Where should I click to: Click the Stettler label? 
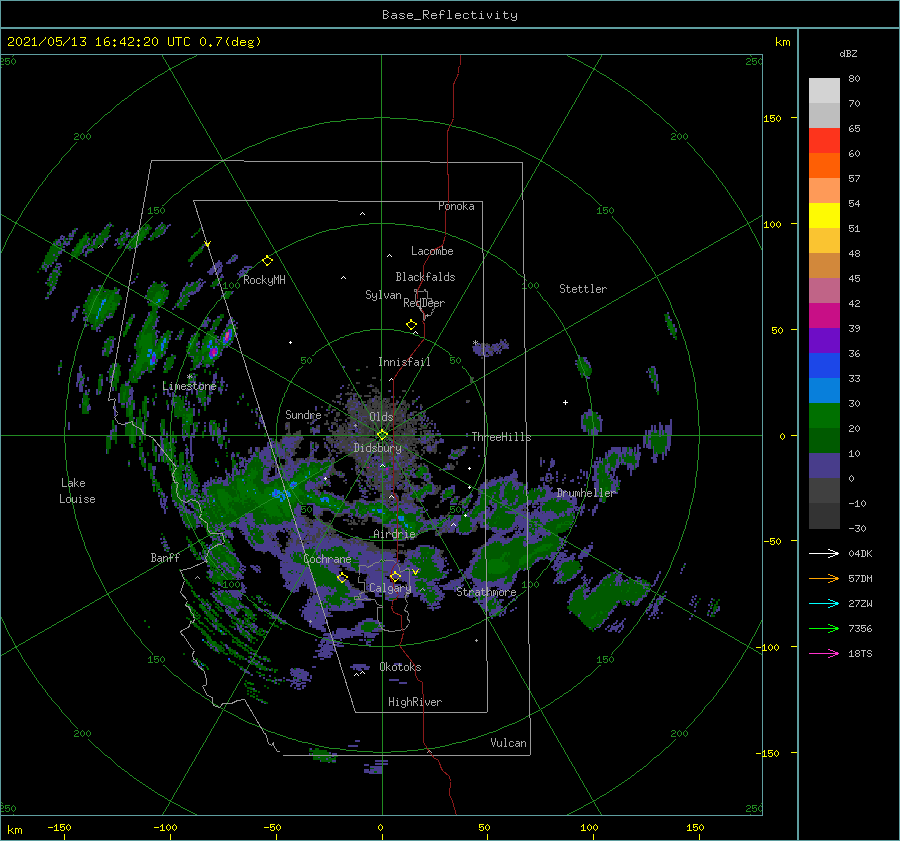[x=583, y=289]
